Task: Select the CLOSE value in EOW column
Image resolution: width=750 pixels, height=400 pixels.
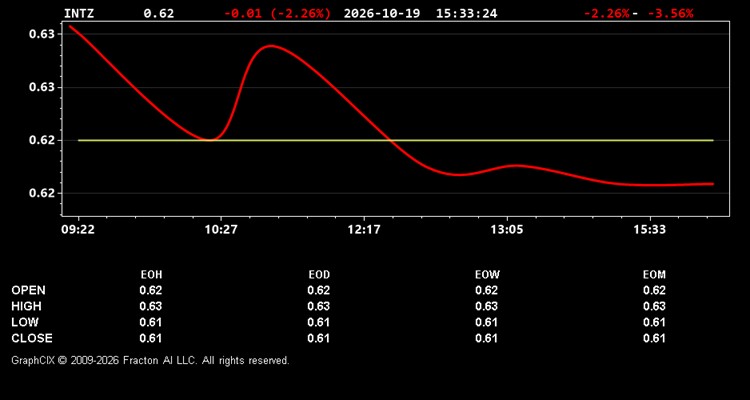Action: click(x=486, y=338)
